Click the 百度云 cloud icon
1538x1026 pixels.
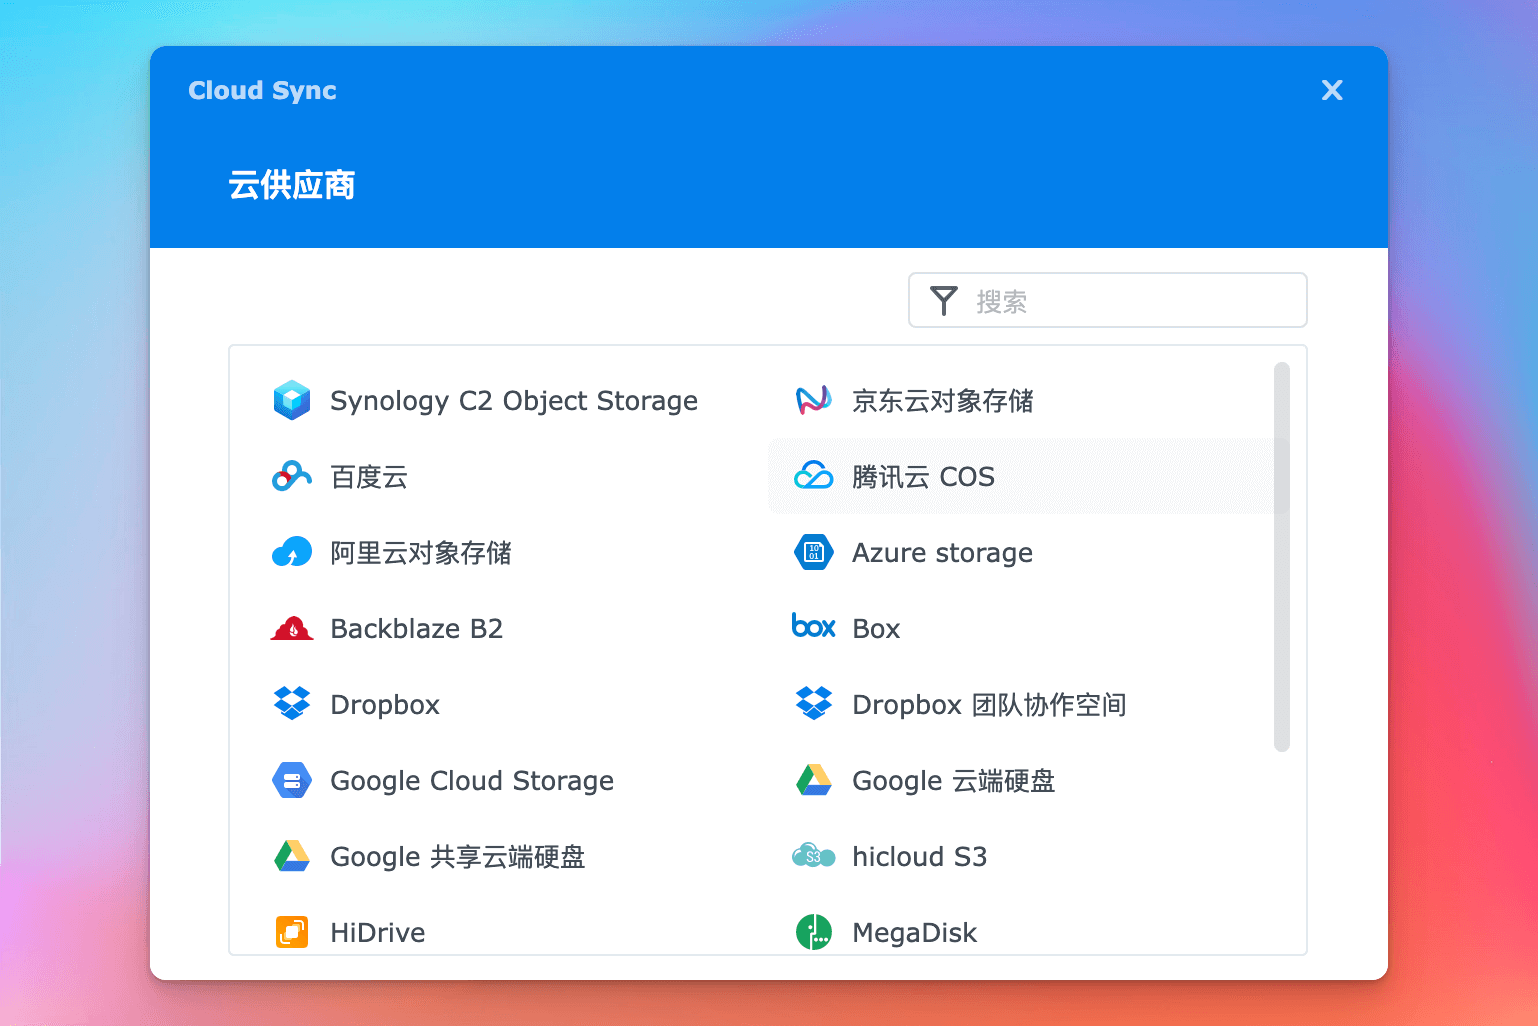(292, 476)
